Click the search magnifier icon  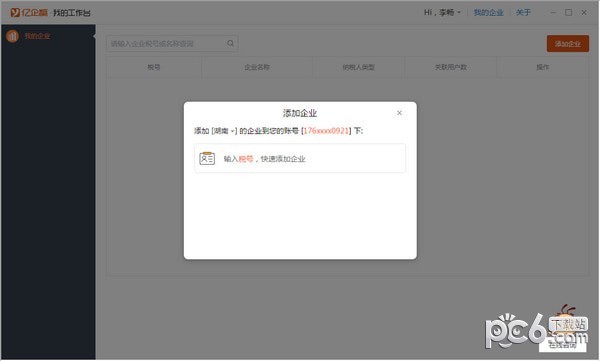pyautogui.click(x=230, y=43)
